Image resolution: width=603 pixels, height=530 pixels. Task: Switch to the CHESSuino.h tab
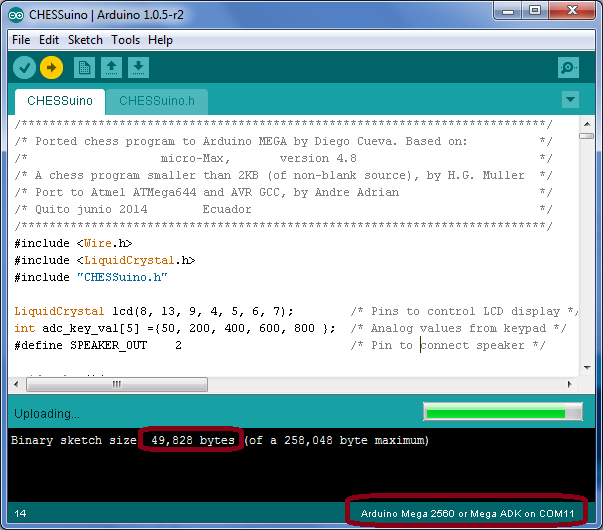click(157, 101)
